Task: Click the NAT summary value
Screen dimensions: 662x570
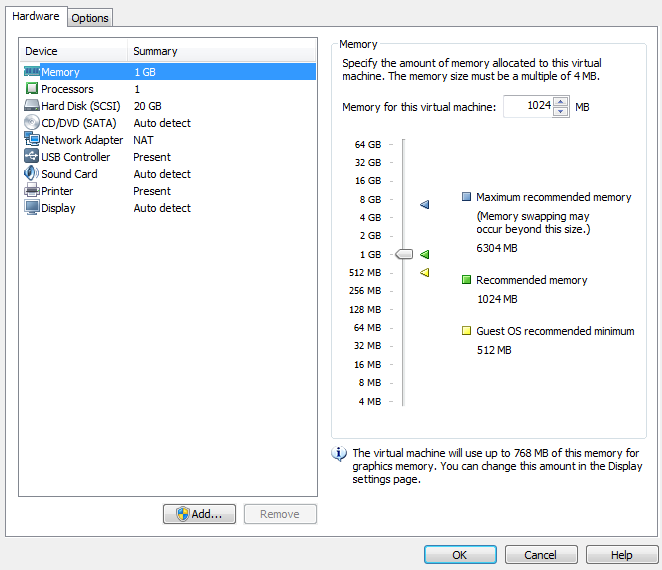Action: (143, 140)
